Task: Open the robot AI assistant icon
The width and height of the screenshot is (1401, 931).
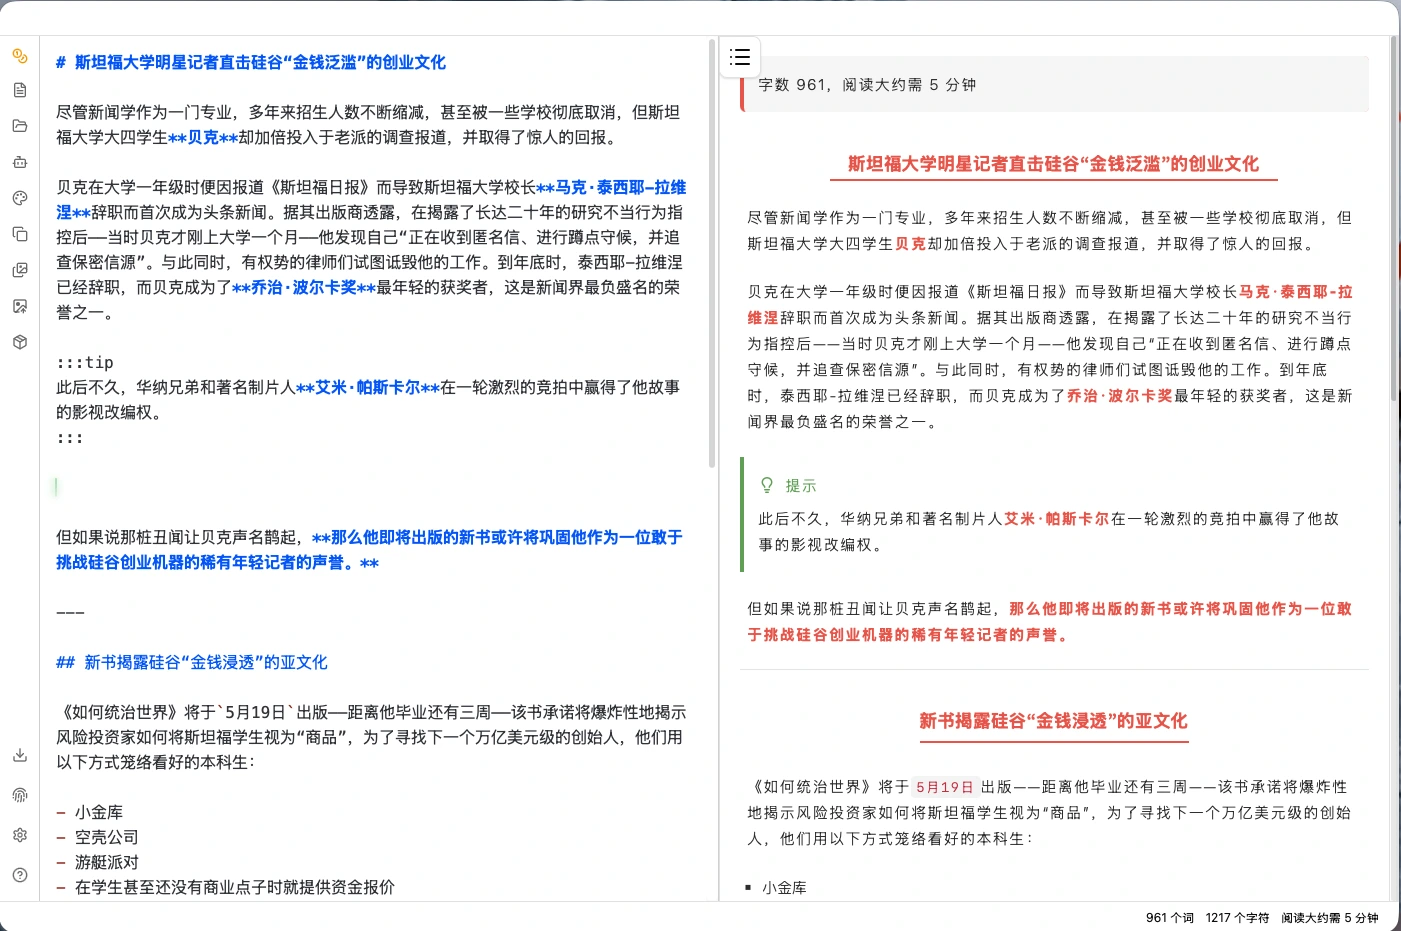Action: point(19,162)
